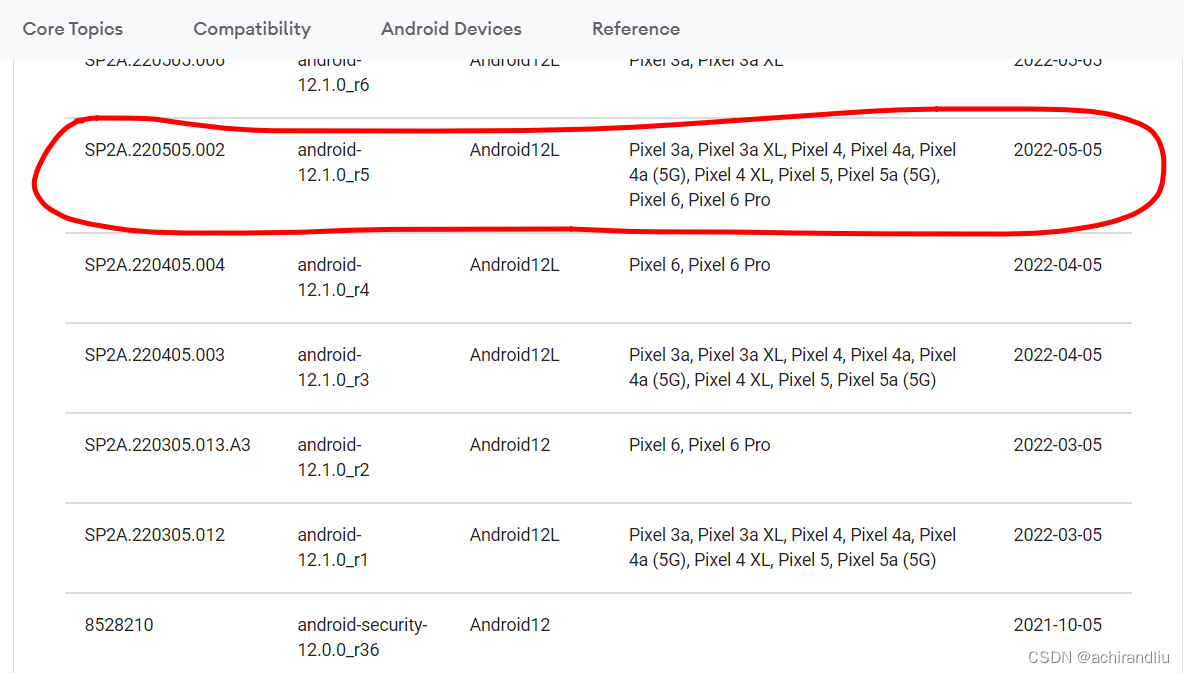Image resolution: width=1184 pixels, height=673 pixels.
Task: Open the android-12.1.0_r3 tag link
Action: (334, 367)
